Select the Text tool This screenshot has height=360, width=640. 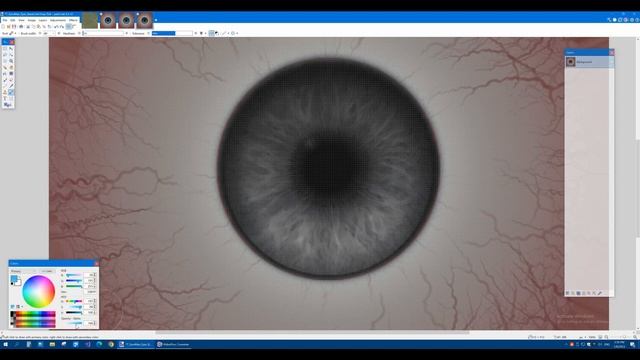point(5,98)
